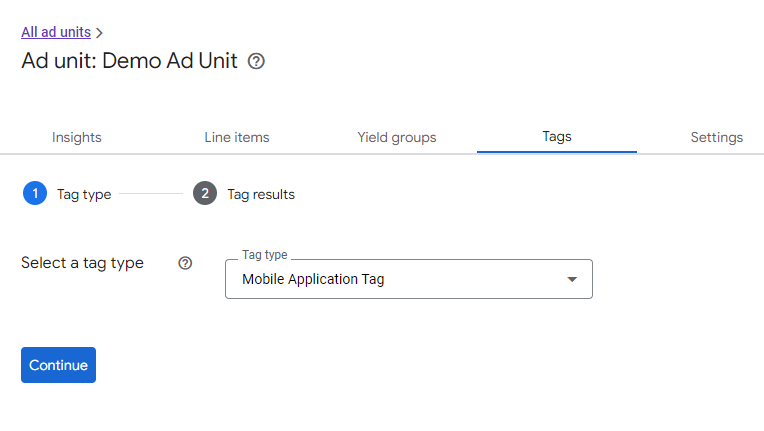The image size is (764, 431).
Task: Click the floating Tag type field label
Action: (265, 255)
